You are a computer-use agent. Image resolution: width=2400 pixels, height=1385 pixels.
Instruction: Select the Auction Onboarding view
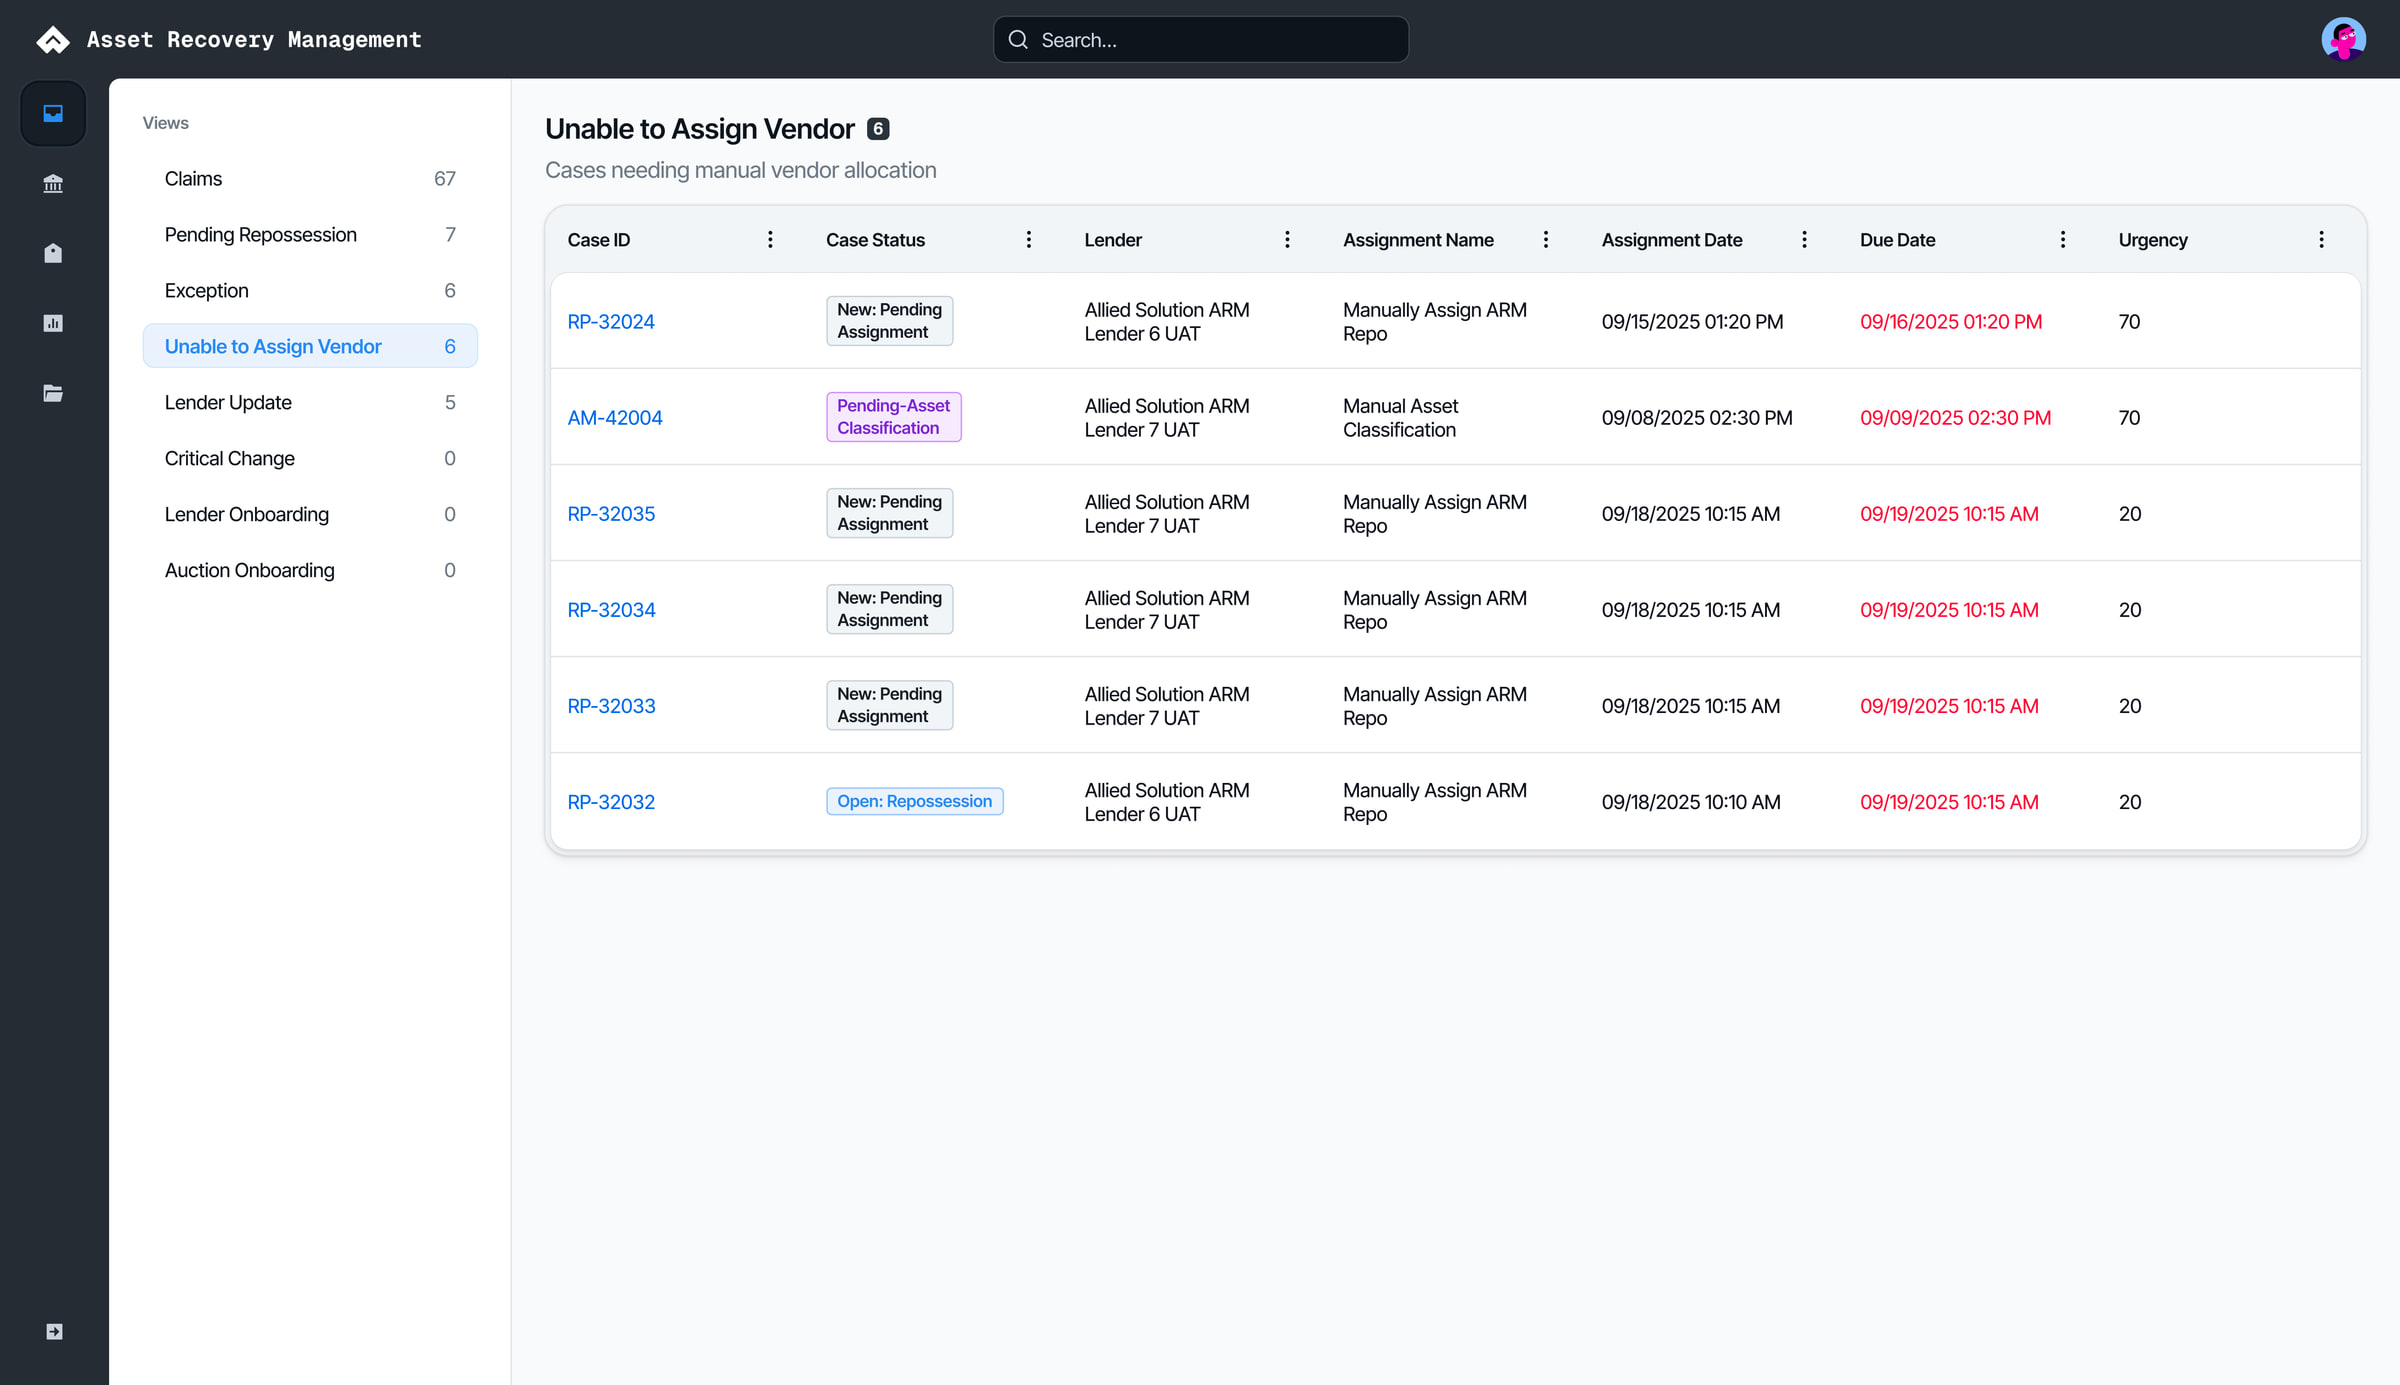[310, 570]
